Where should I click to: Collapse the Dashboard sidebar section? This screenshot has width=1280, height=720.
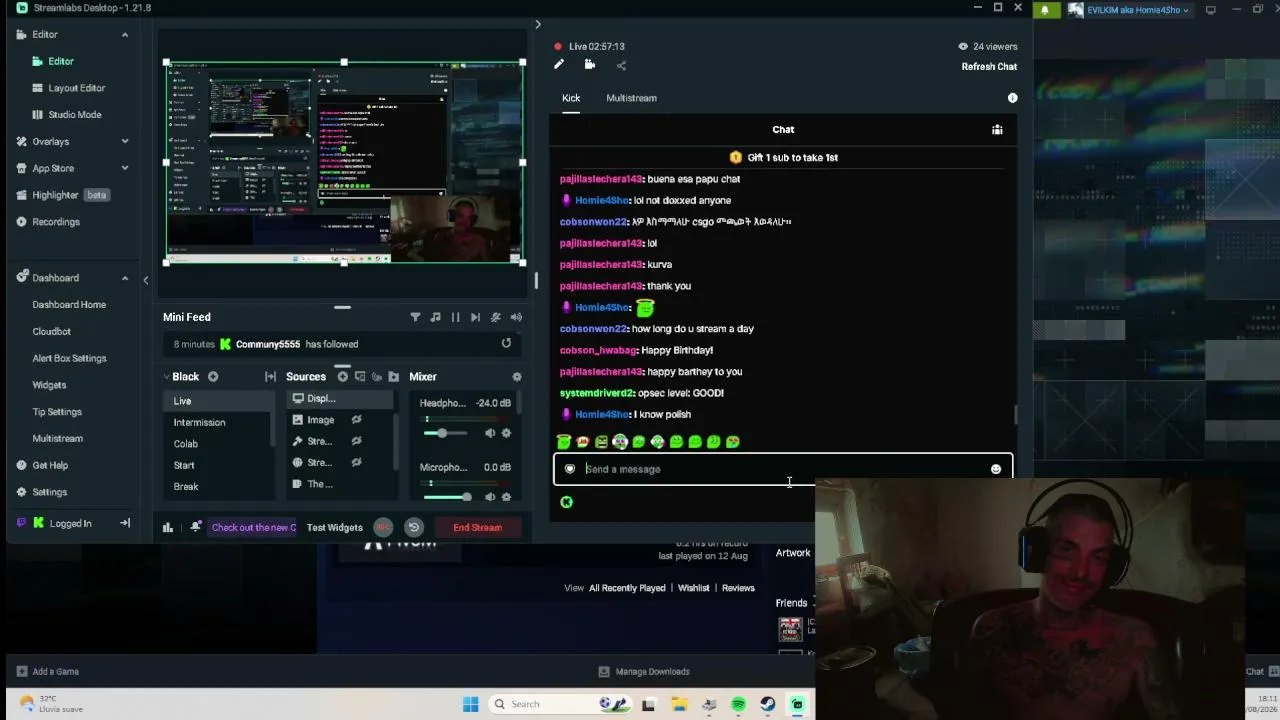[x=125, y=278]
